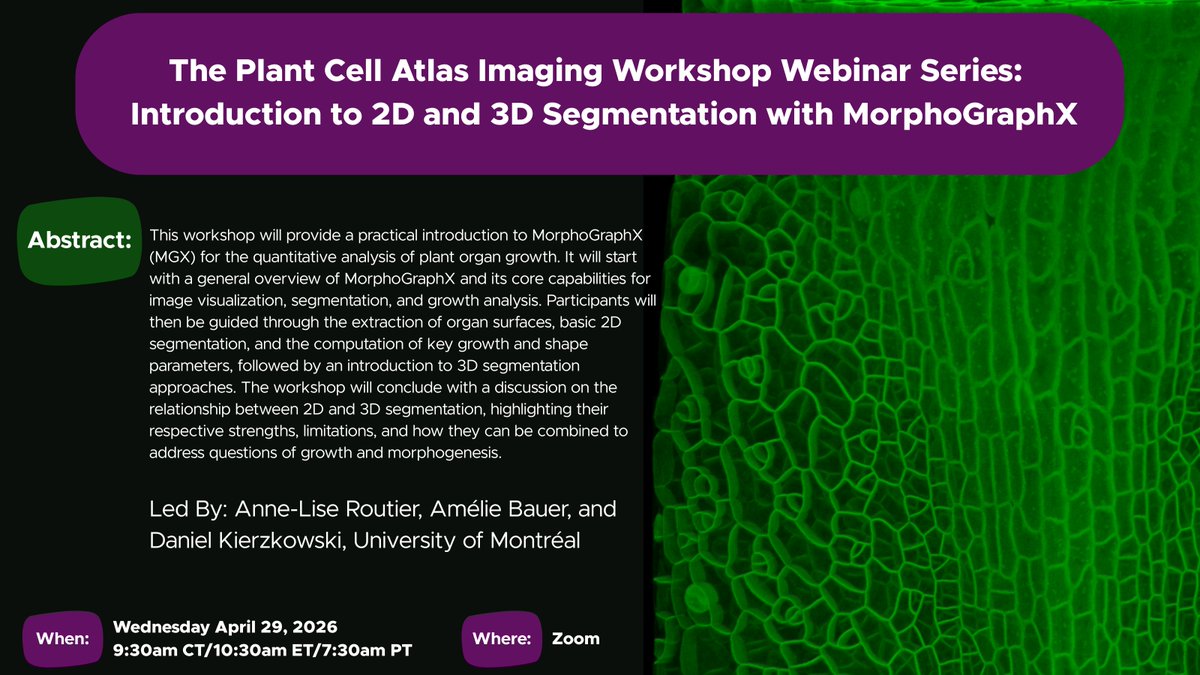Click the title line "Introduction to 2D and 3D Segmentation with MorphoGraphX"
Viewport: 1200px width, 675px height.
pyautogui.click(x=603, y=116)
